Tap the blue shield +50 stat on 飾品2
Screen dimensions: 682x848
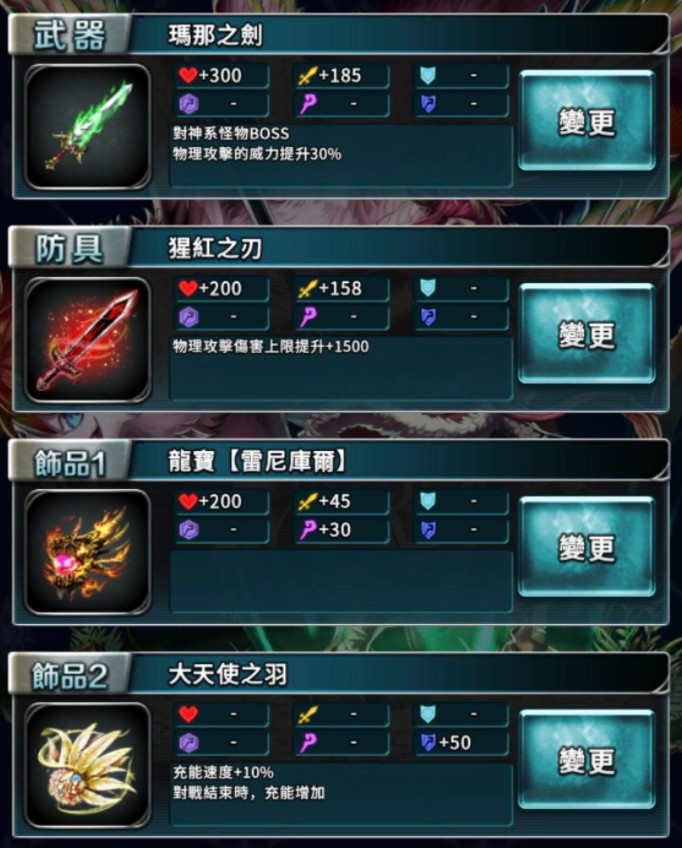(x=461, y=743)
